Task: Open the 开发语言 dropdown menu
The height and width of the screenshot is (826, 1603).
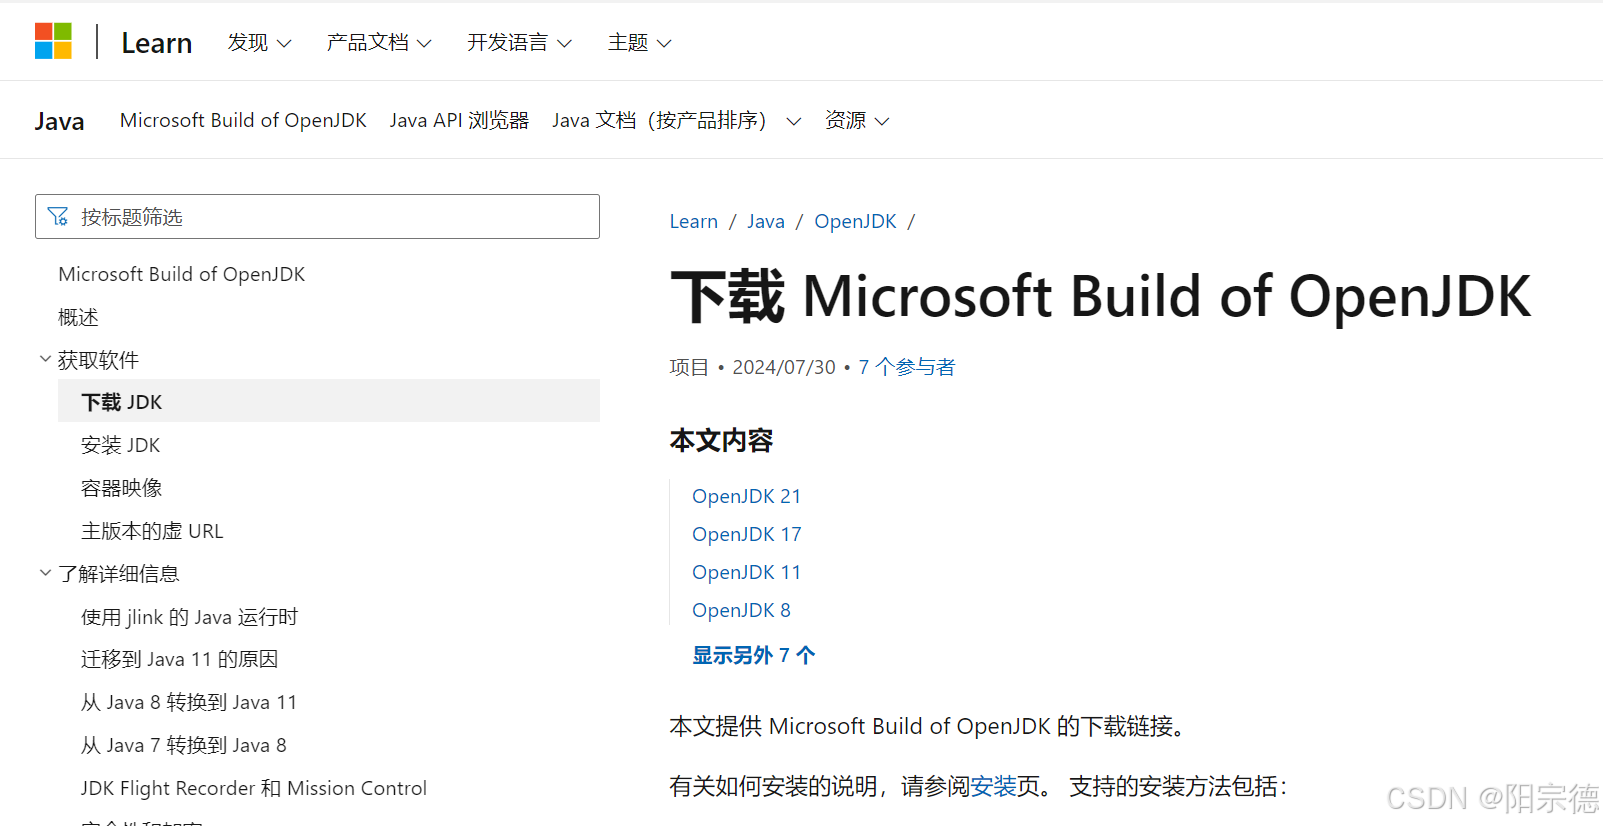Action: (519, 42)
